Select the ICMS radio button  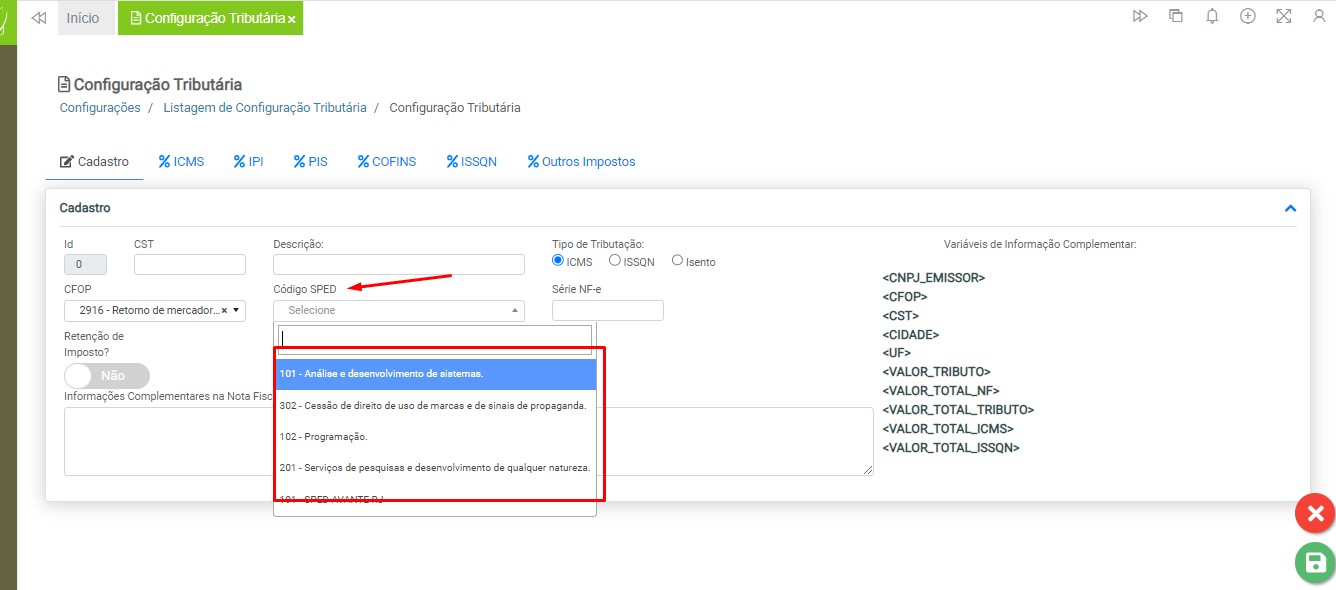coord(559,261)
